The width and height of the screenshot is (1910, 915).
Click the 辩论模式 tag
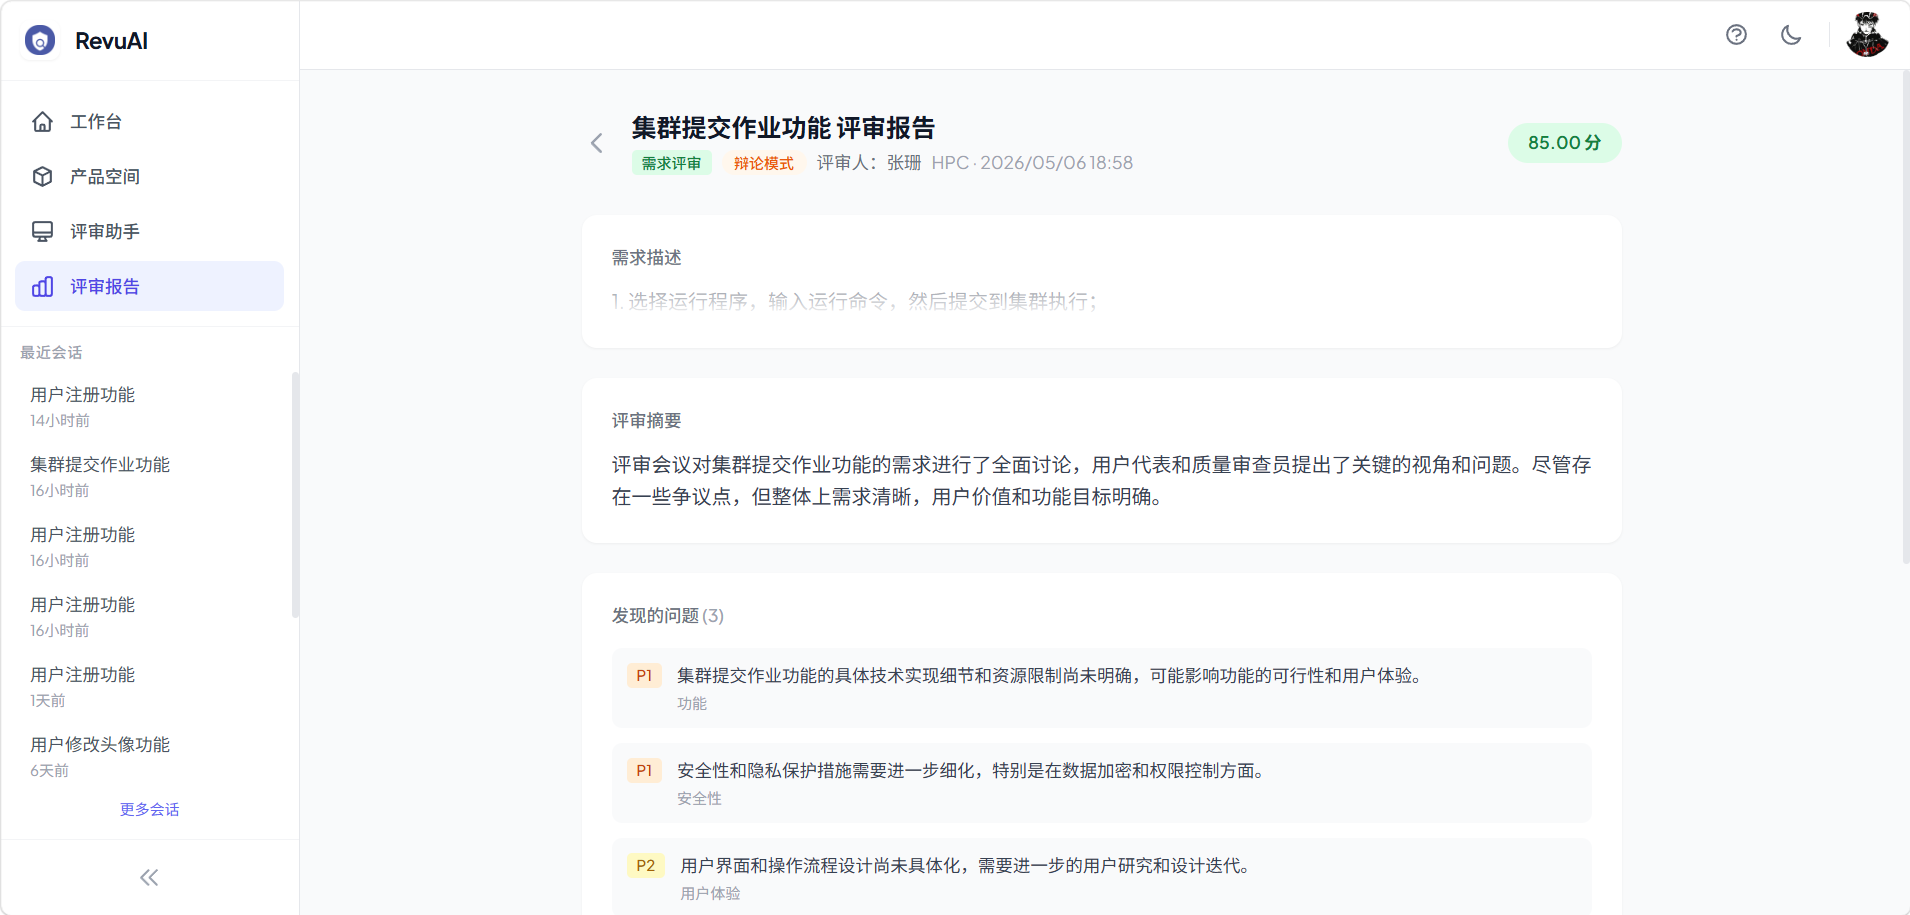[x=764, y=163]
